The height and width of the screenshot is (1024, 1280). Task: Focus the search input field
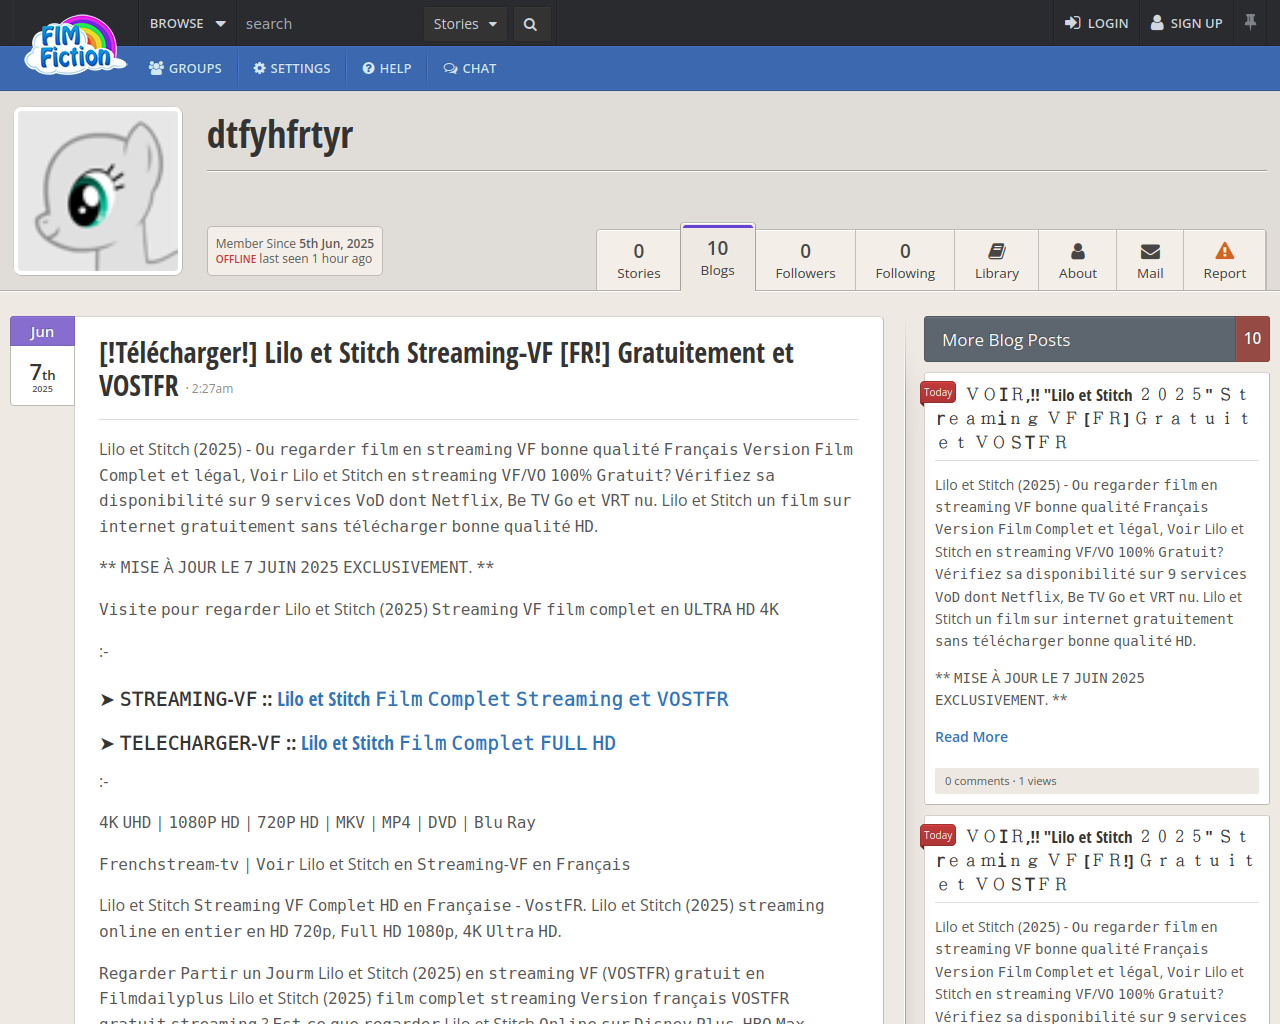(330, 23)
